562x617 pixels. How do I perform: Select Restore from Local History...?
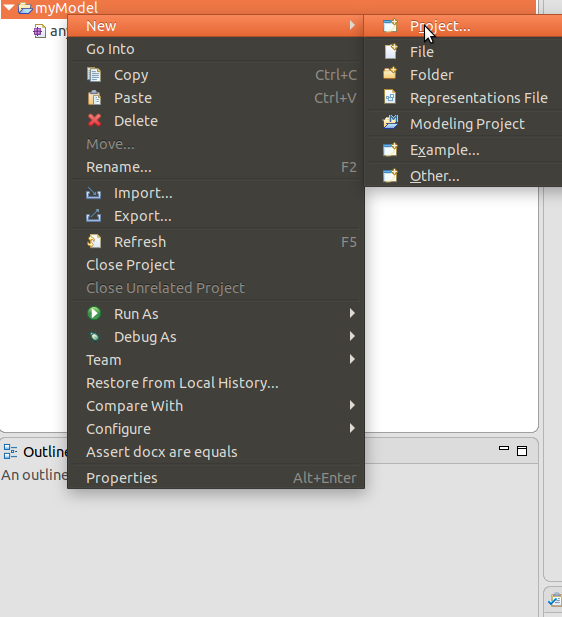216,383
